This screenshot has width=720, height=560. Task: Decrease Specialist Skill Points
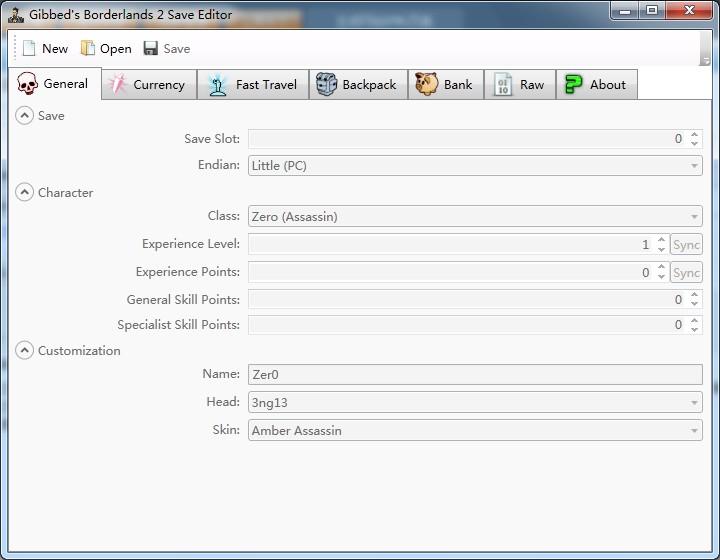click(694, 329)
